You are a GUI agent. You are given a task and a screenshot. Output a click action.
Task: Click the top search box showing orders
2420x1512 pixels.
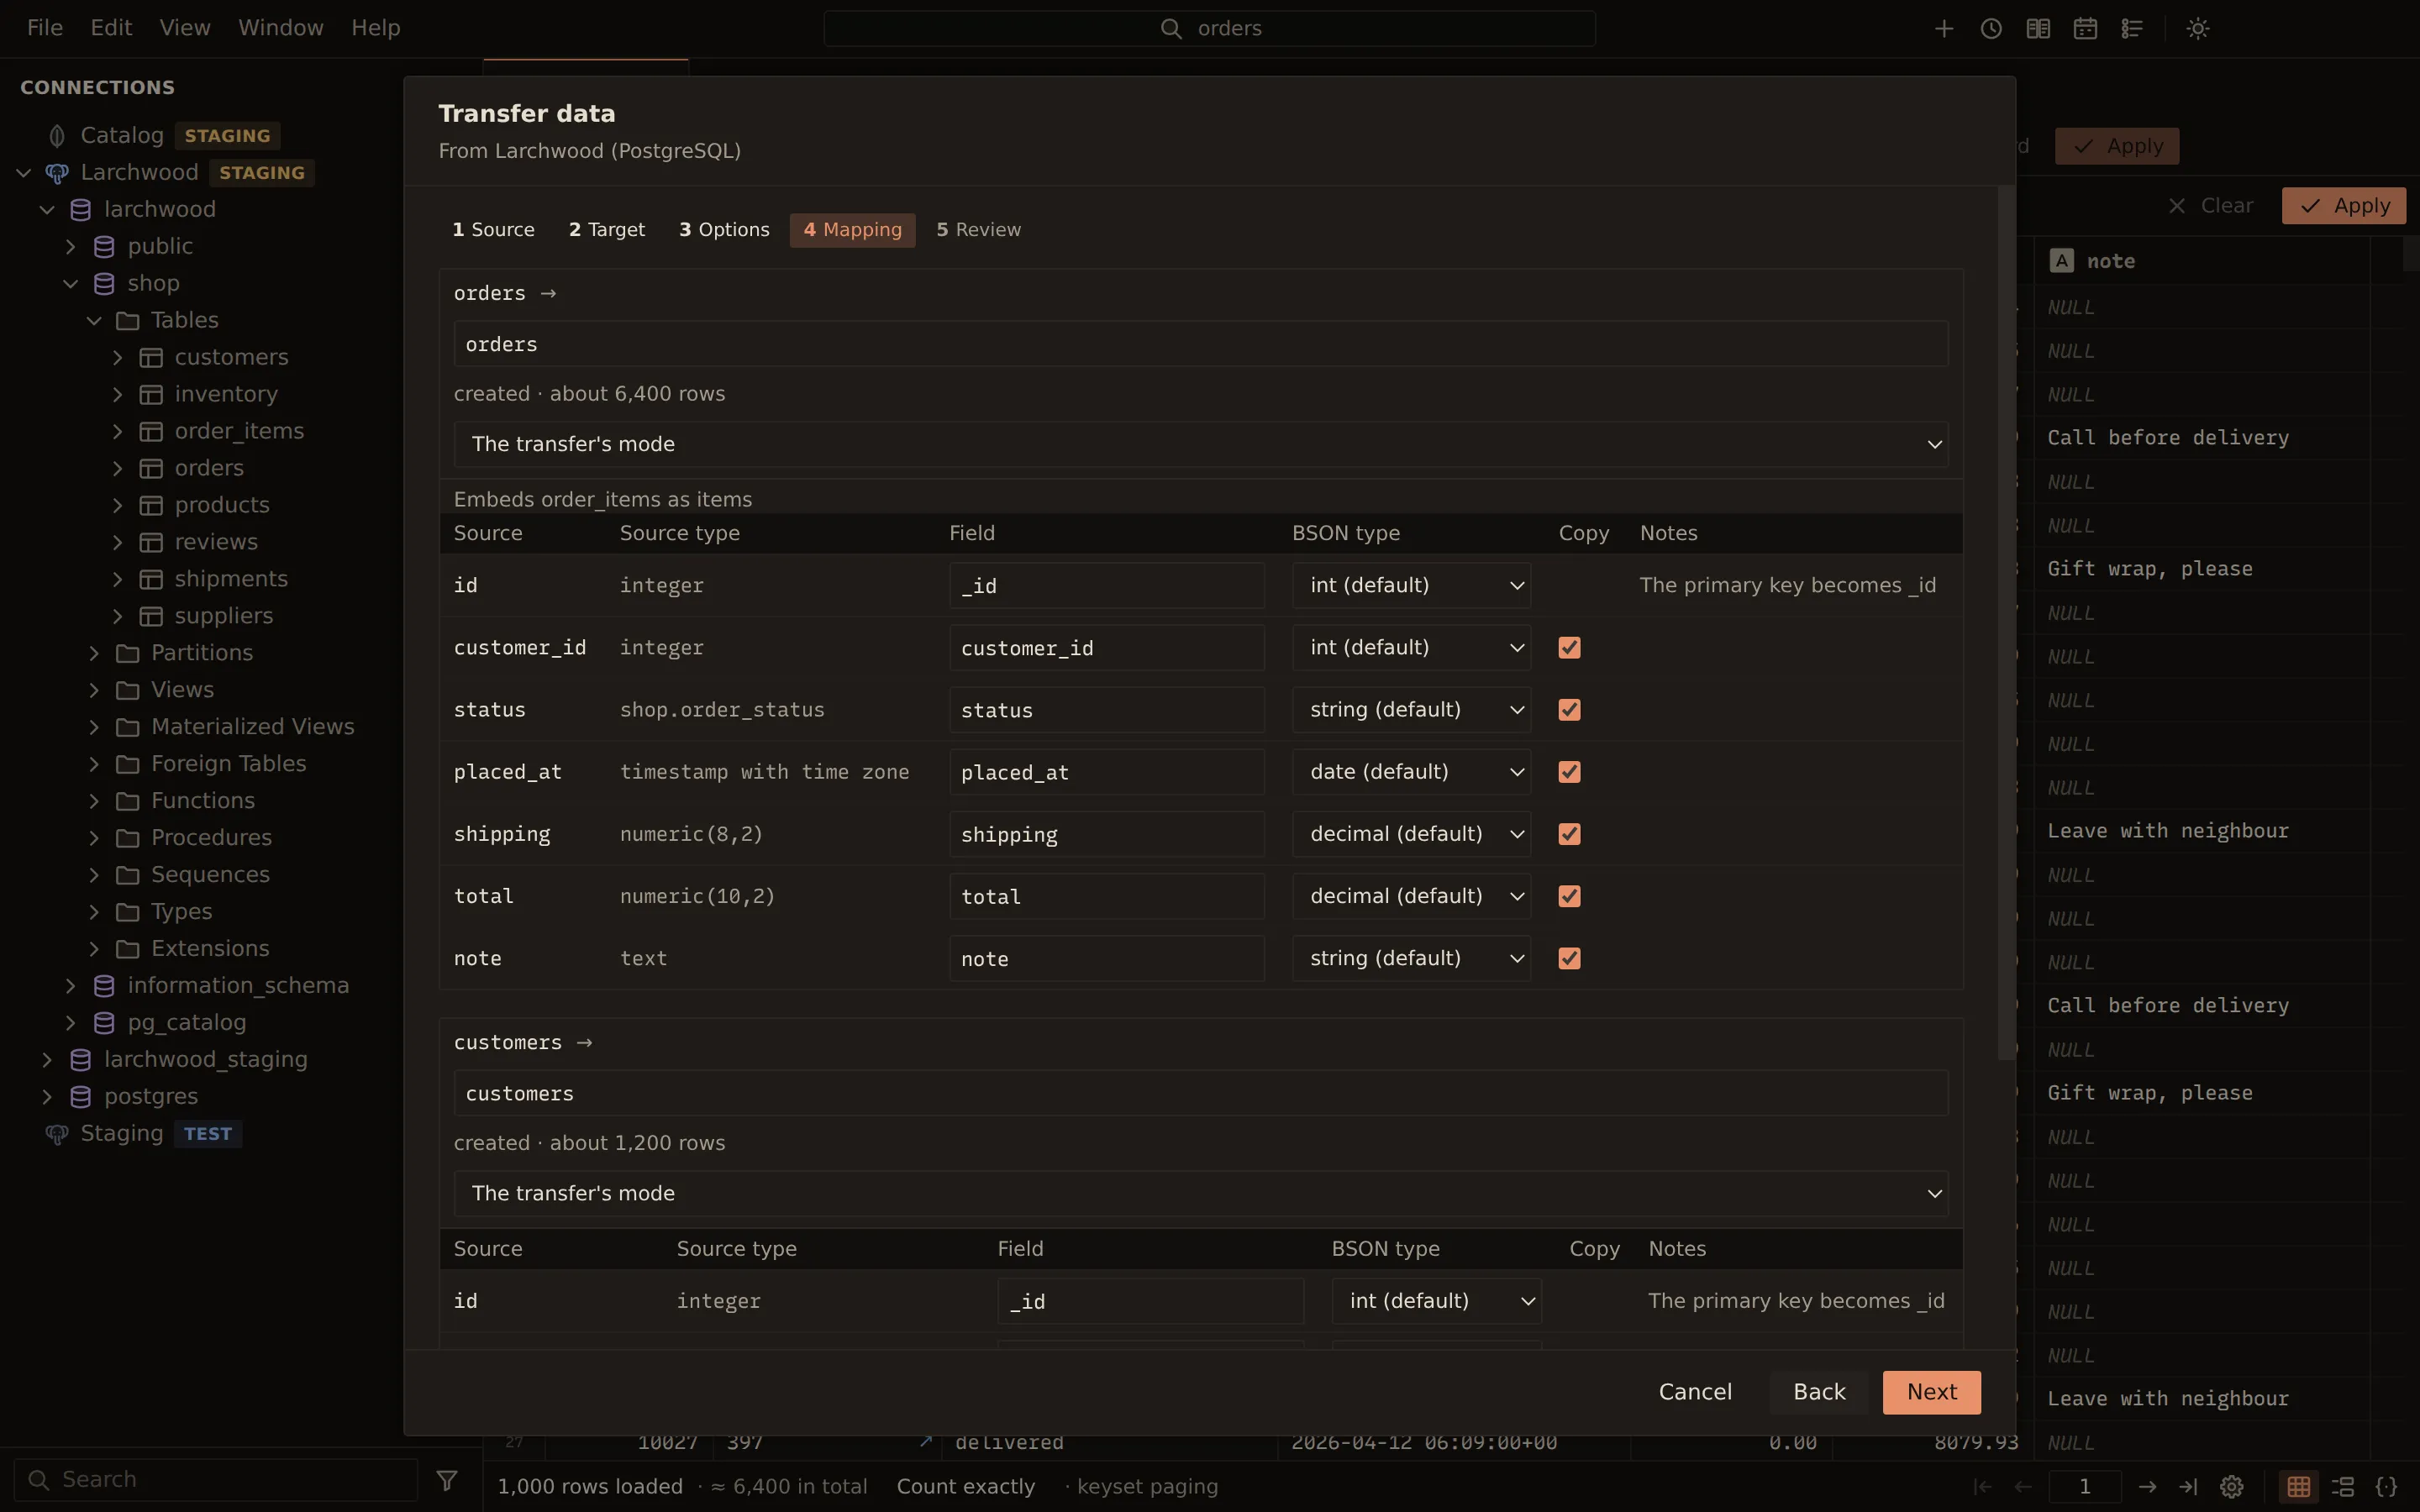(x=1209, y=28)
